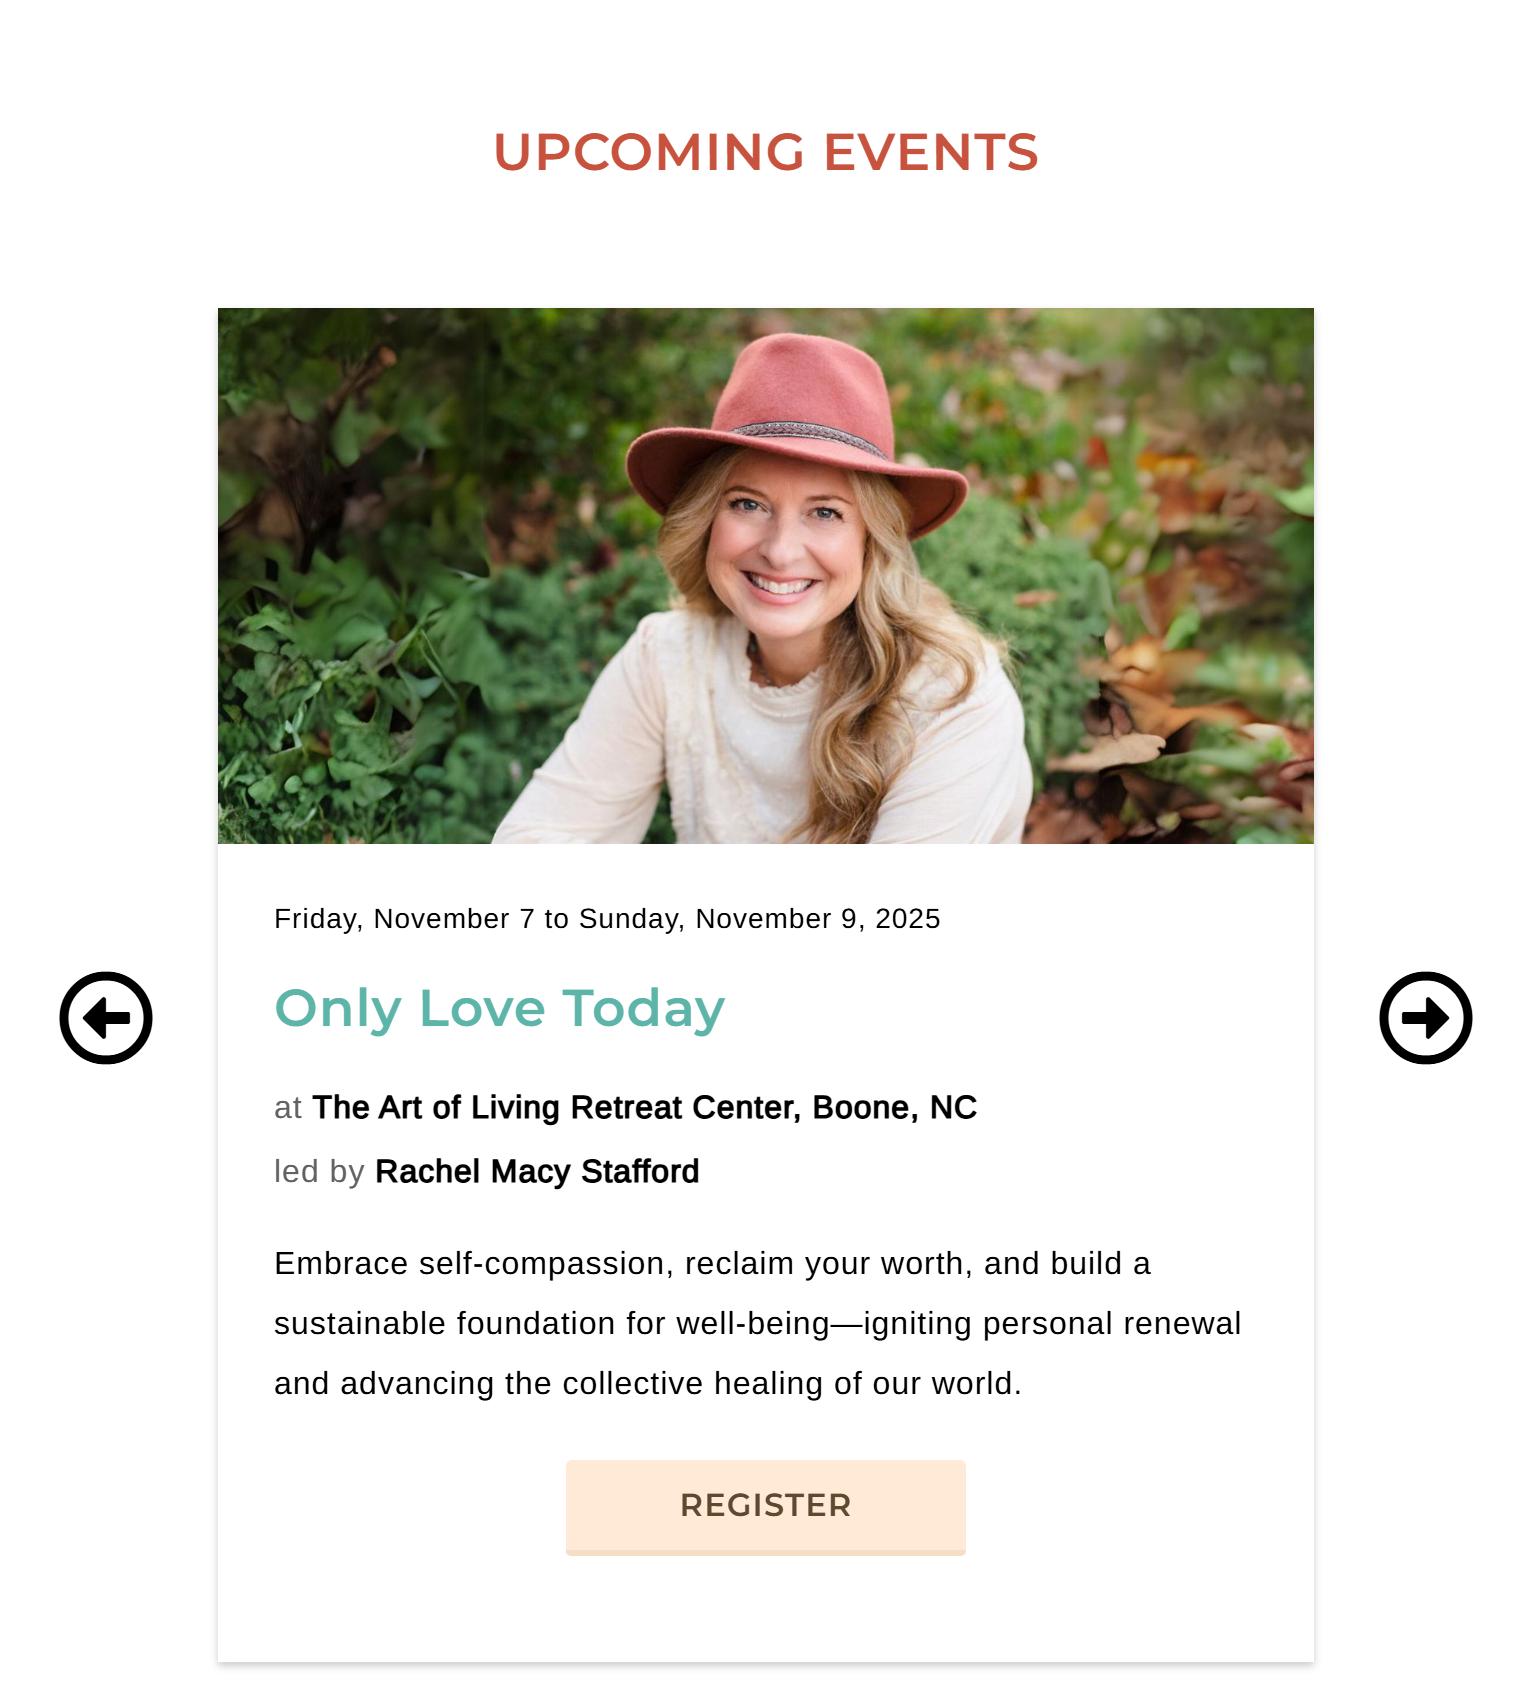Click the November 9, 2025 end date
Screen dimensions: 1524x1696
coord(818,919)
